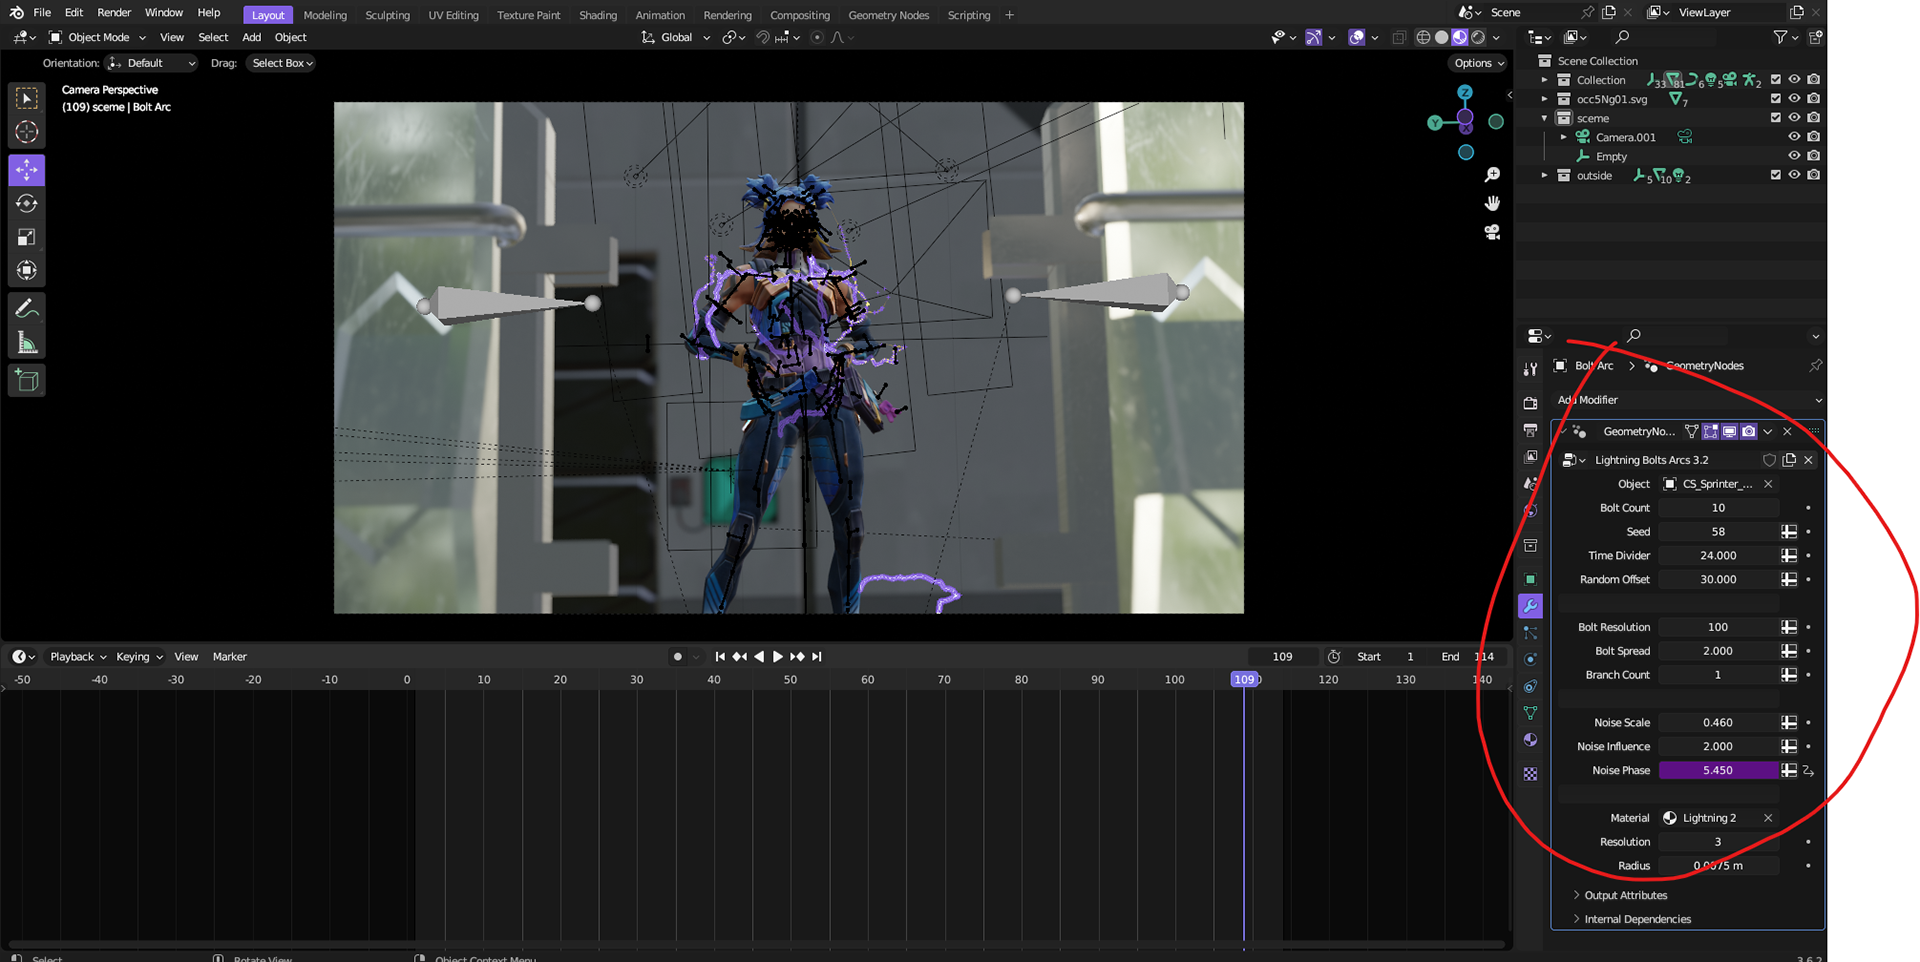1920x962 pixels.
Task: Open the Object properties tab icon
Action: (x=1530, y=579)
